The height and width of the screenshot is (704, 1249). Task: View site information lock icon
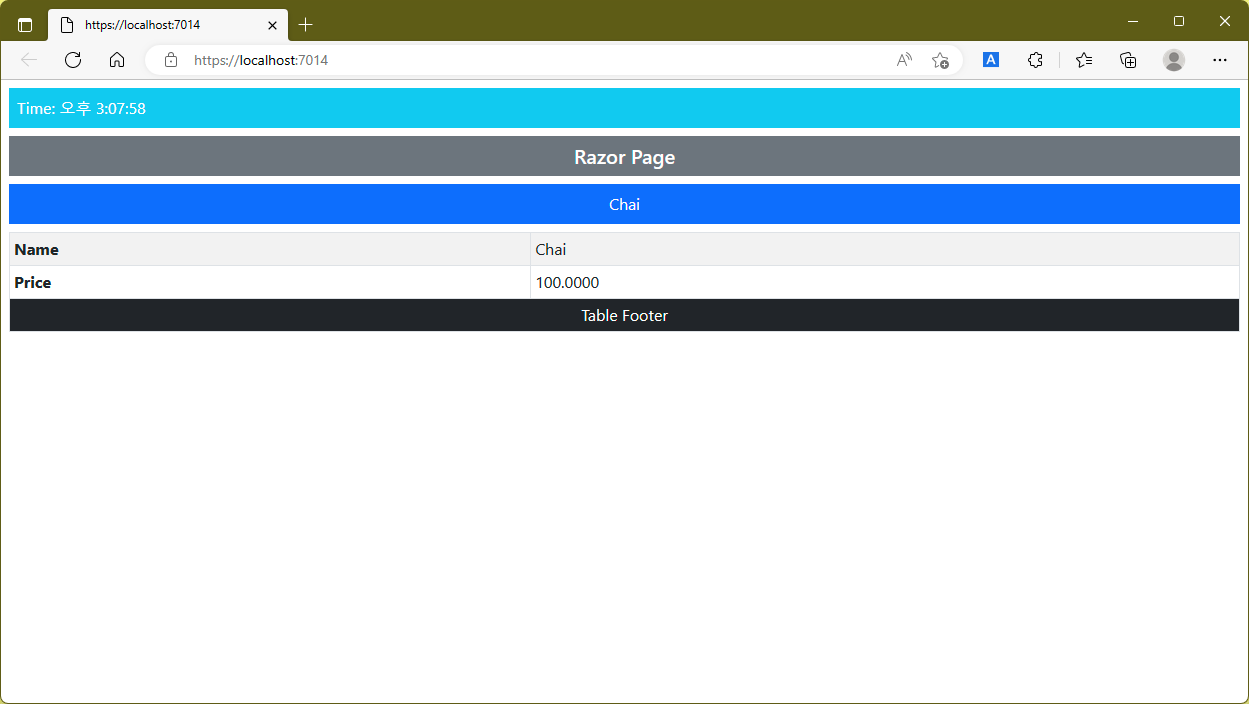coord(171,60)
